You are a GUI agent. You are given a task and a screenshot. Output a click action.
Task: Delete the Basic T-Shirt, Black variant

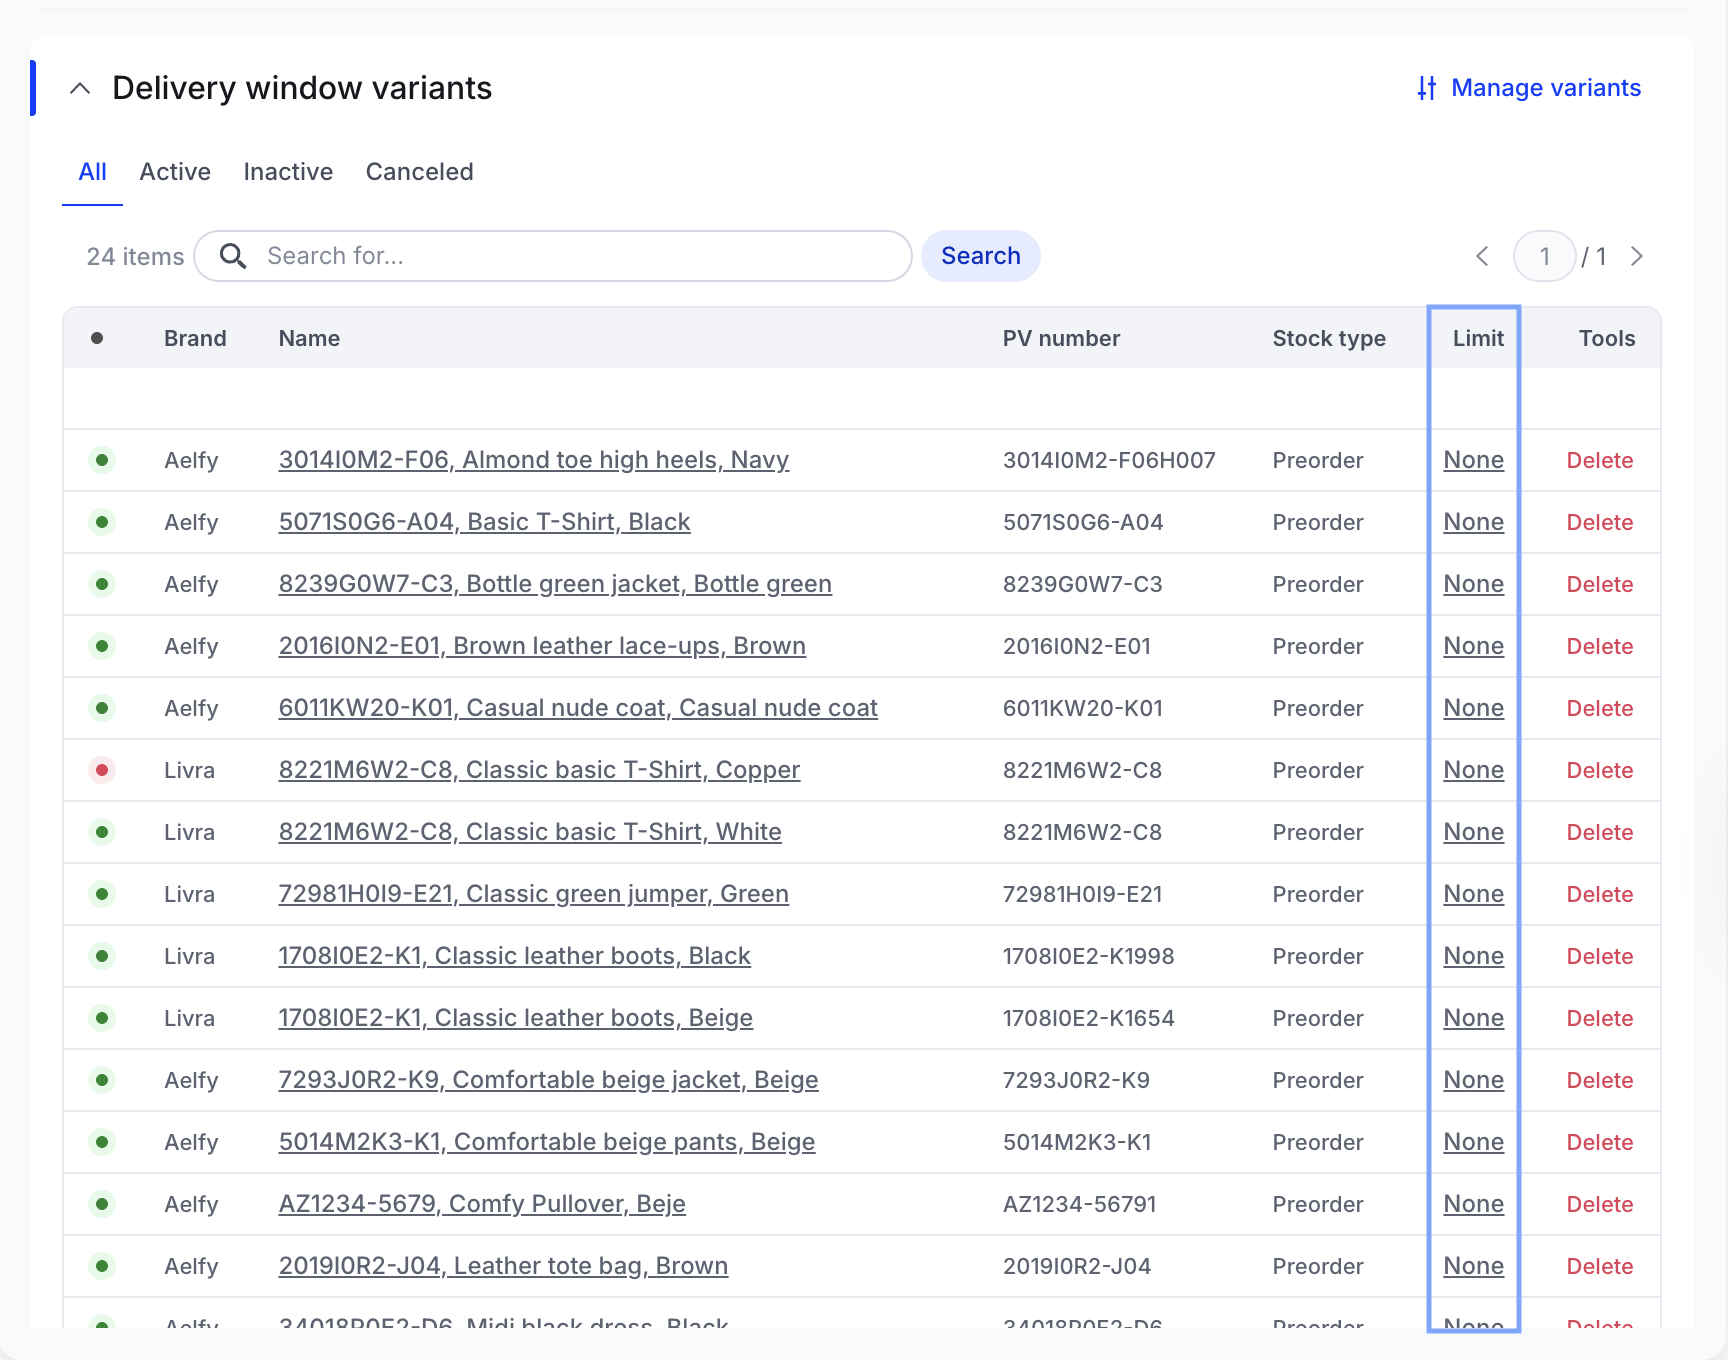1599,522
